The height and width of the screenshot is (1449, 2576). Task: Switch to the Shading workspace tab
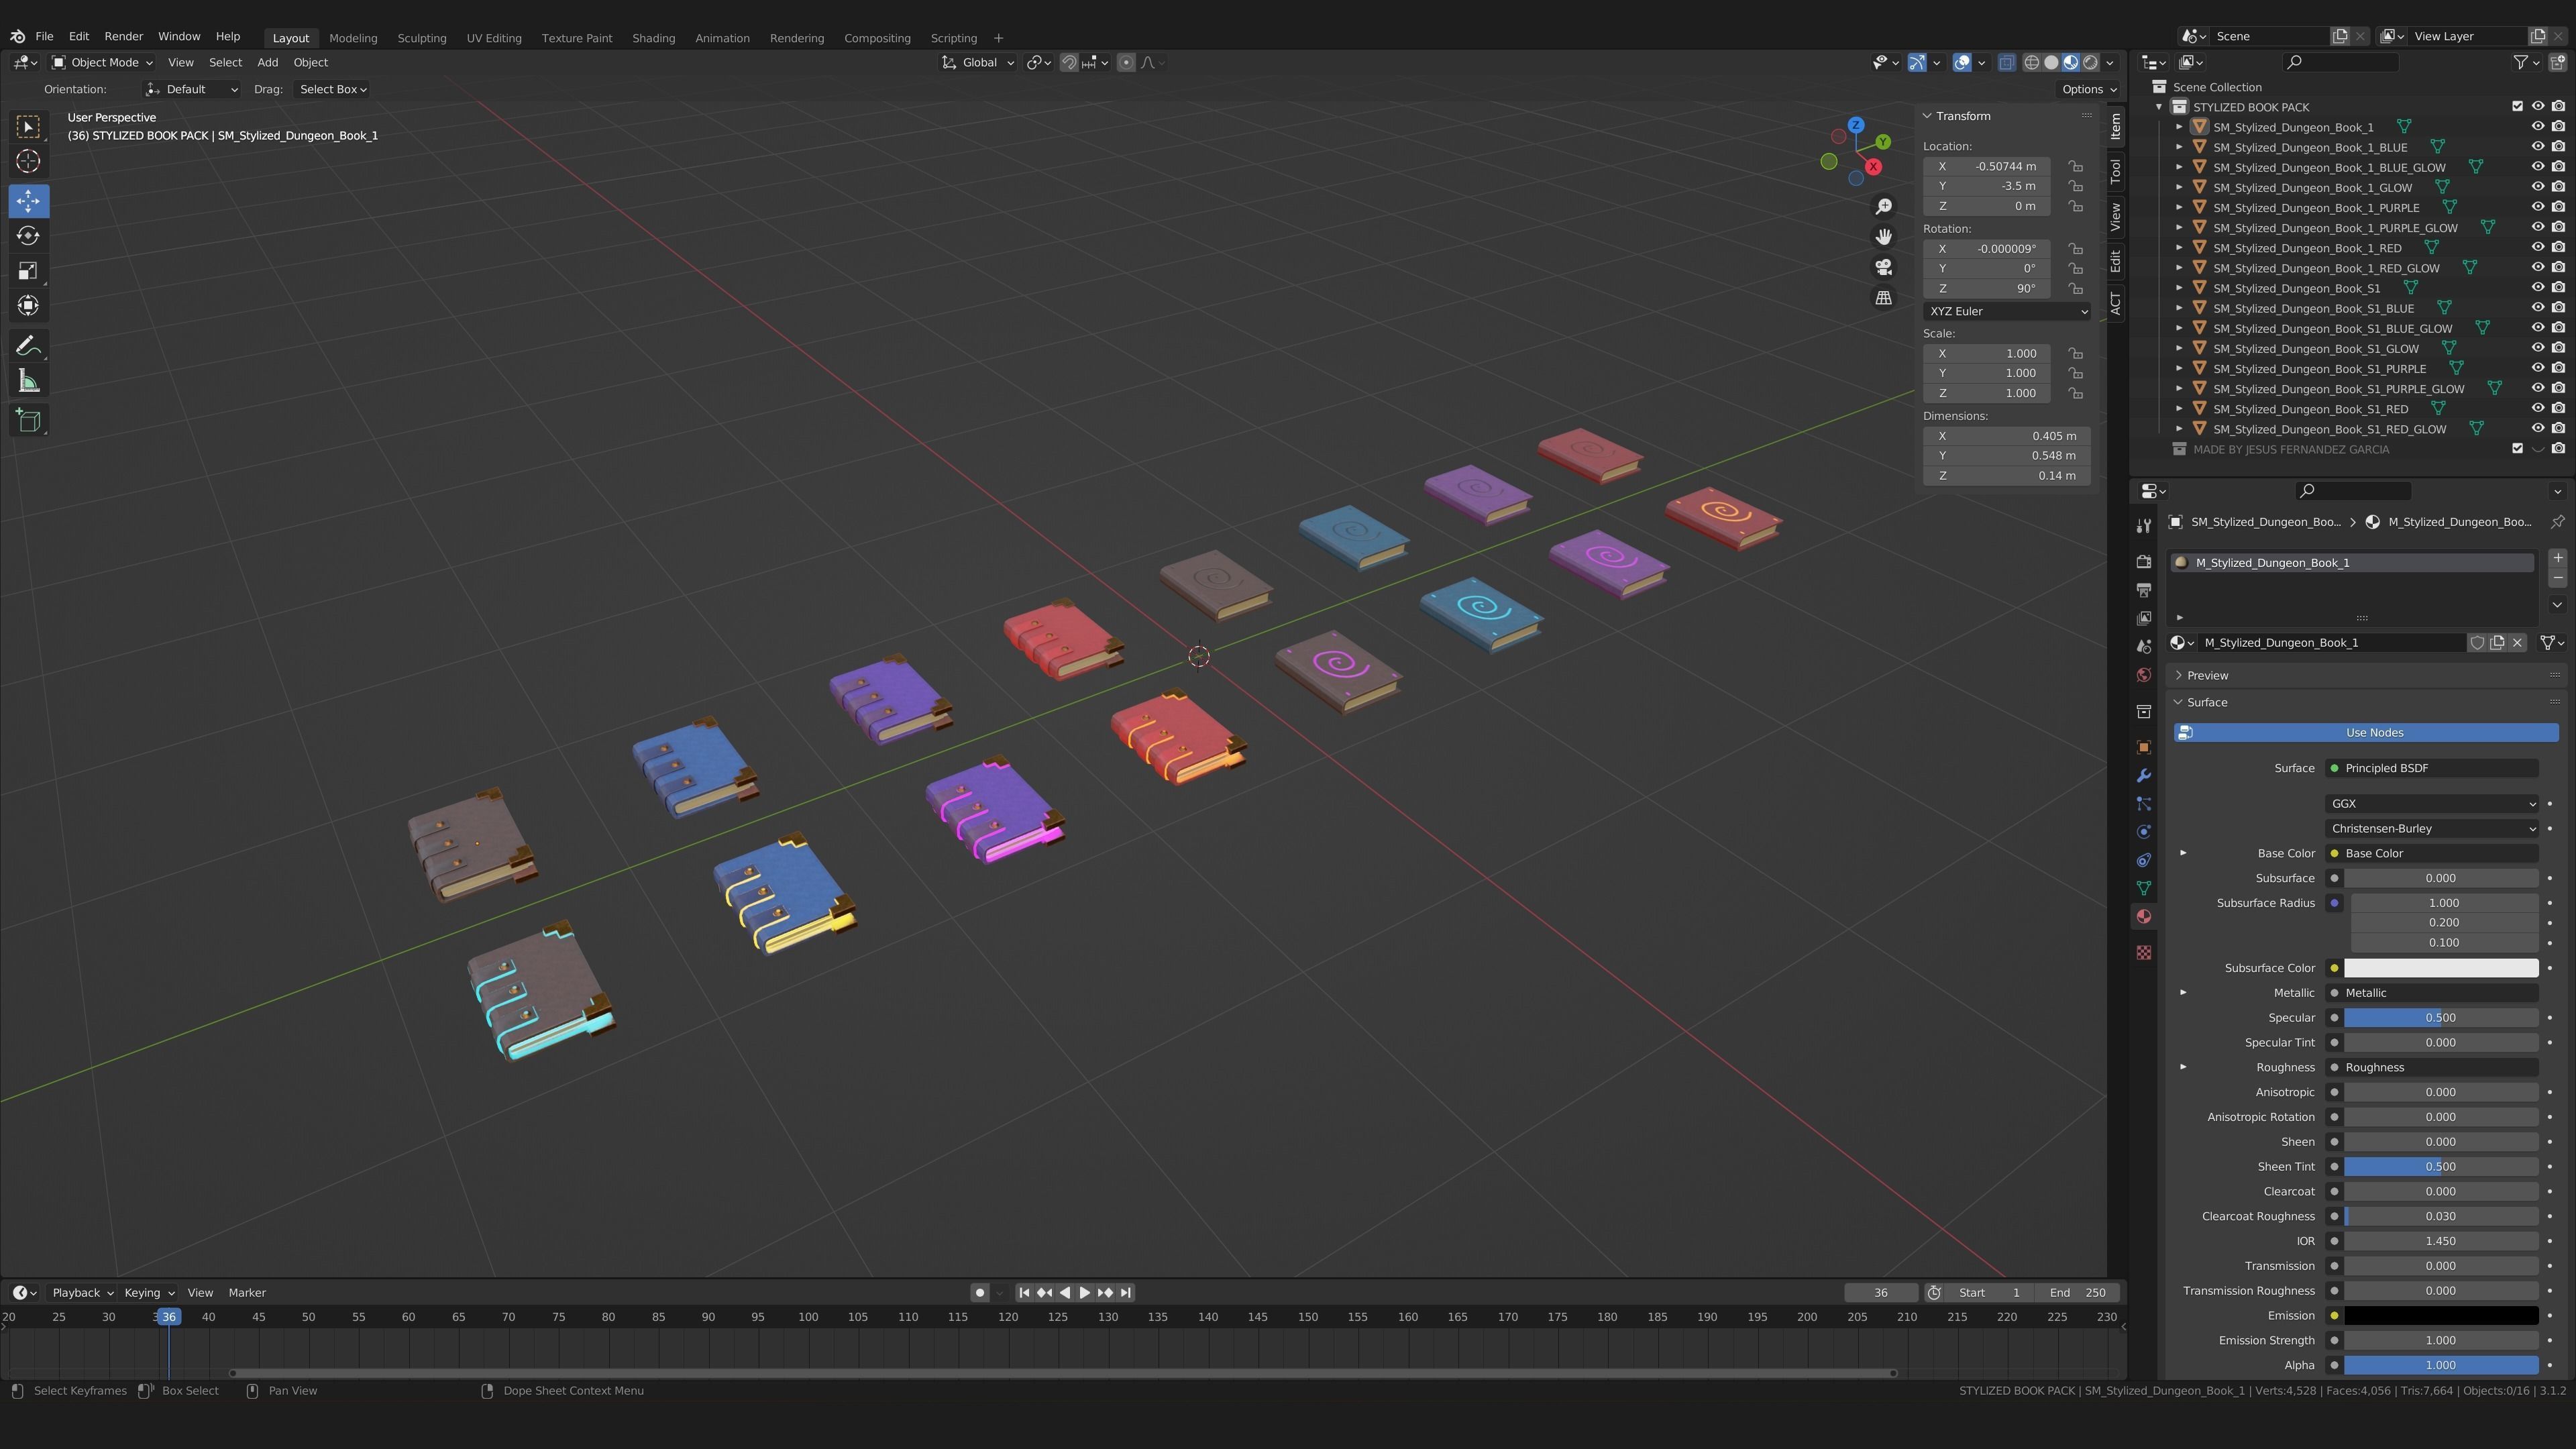(653, 38)
